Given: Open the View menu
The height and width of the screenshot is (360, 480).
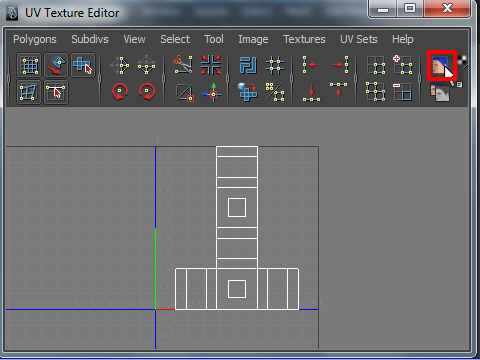Looking at the screenshot, I should (134, 39).
